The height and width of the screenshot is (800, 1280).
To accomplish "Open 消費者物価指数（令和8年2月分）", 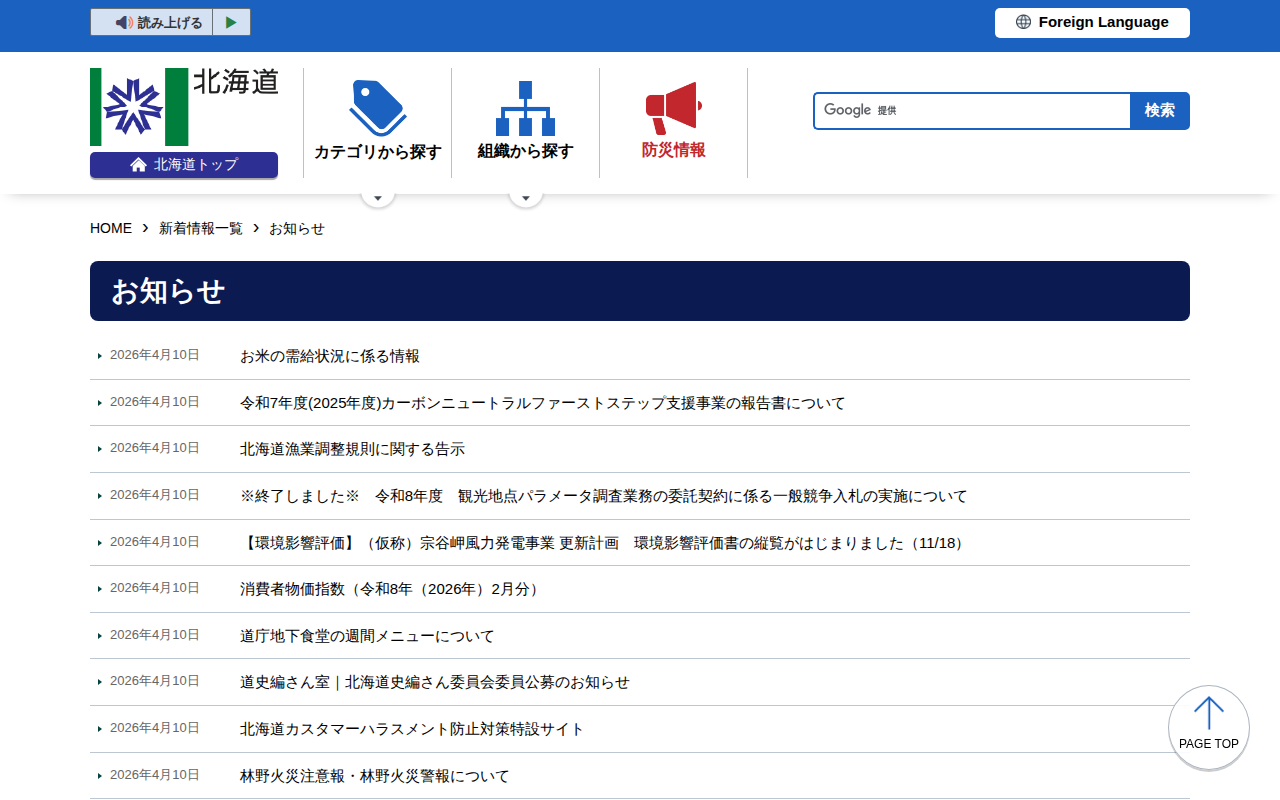I will pyautogui.click(x=392, y=589).
